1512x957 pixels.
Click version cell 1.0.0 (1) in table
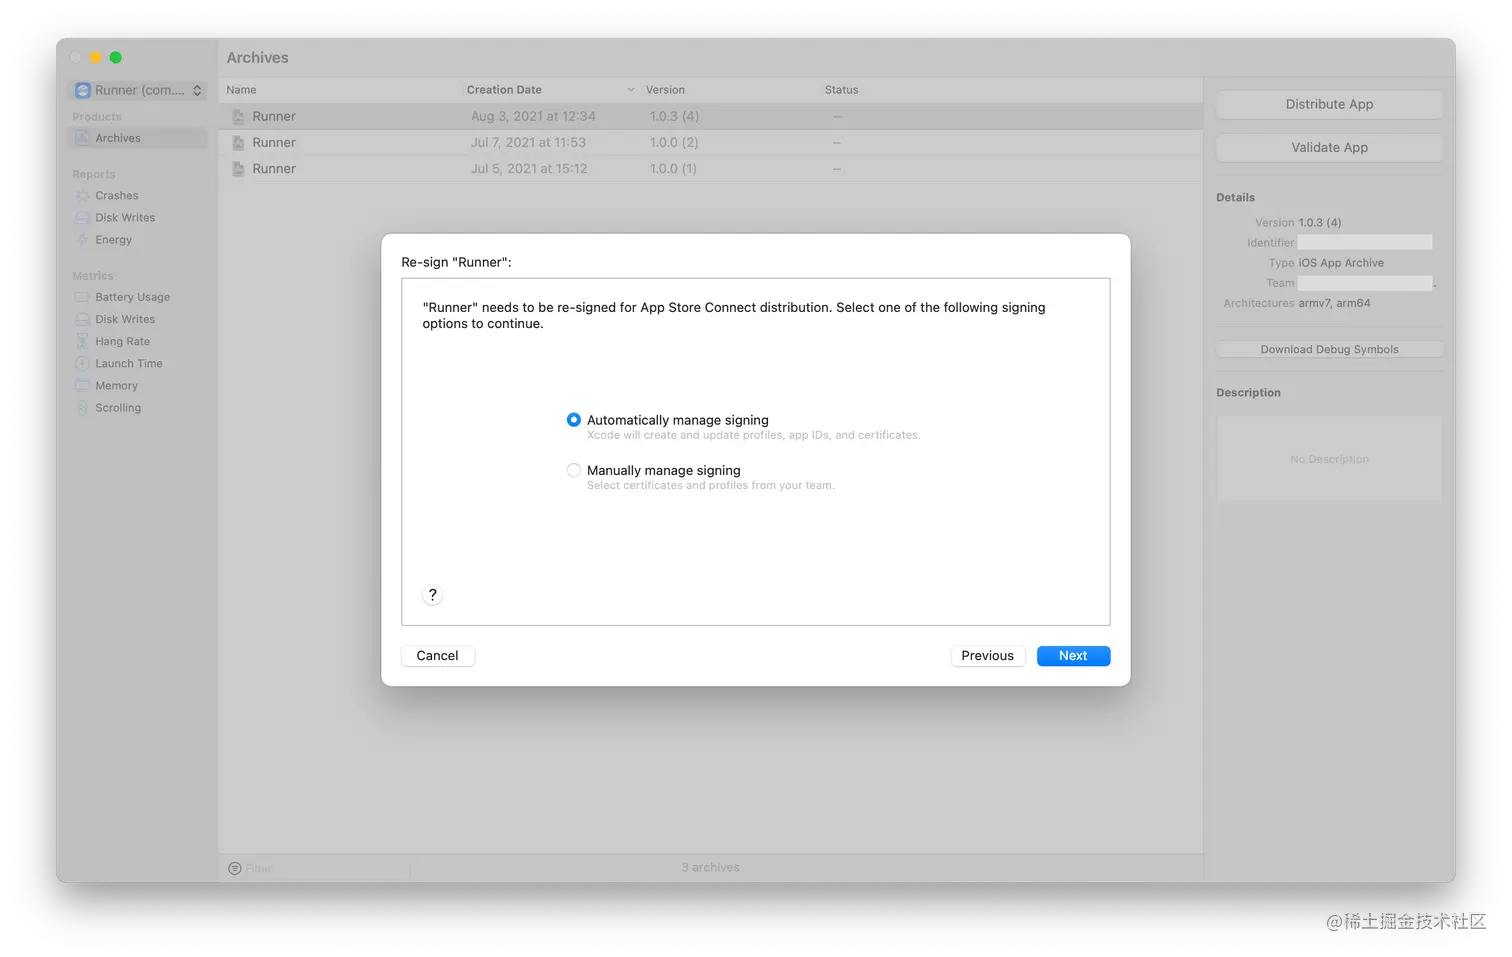[673, 169]
